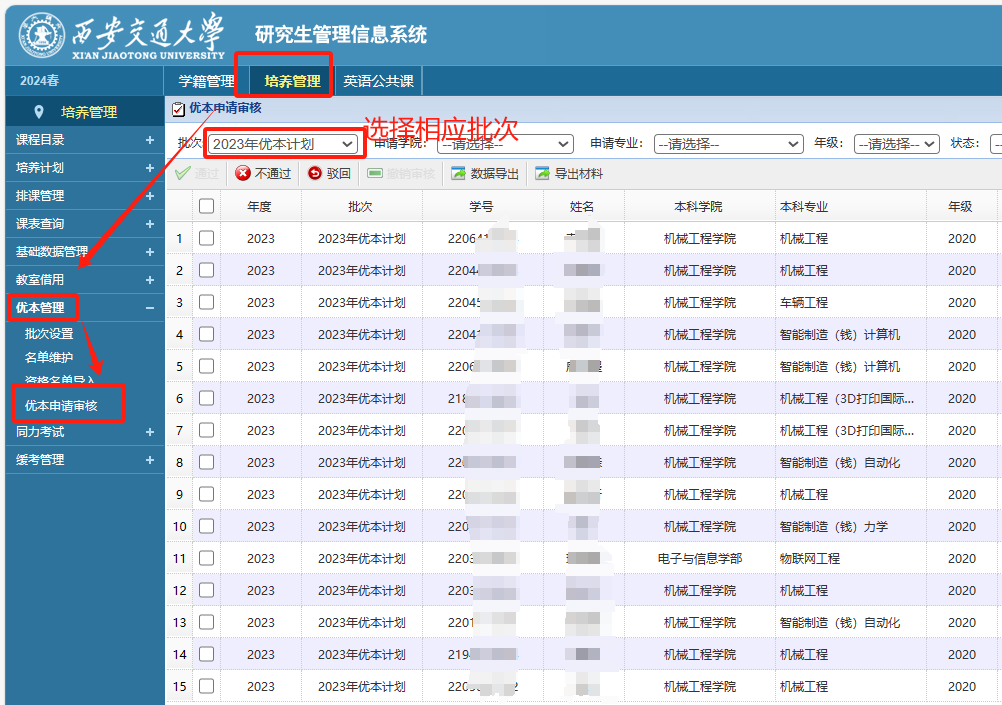The width and height of the screenshot is (1002, 705).
Task: Expand 缓考管理 with its plus icon
Action: pyautogui.click(x=150, y=460)
